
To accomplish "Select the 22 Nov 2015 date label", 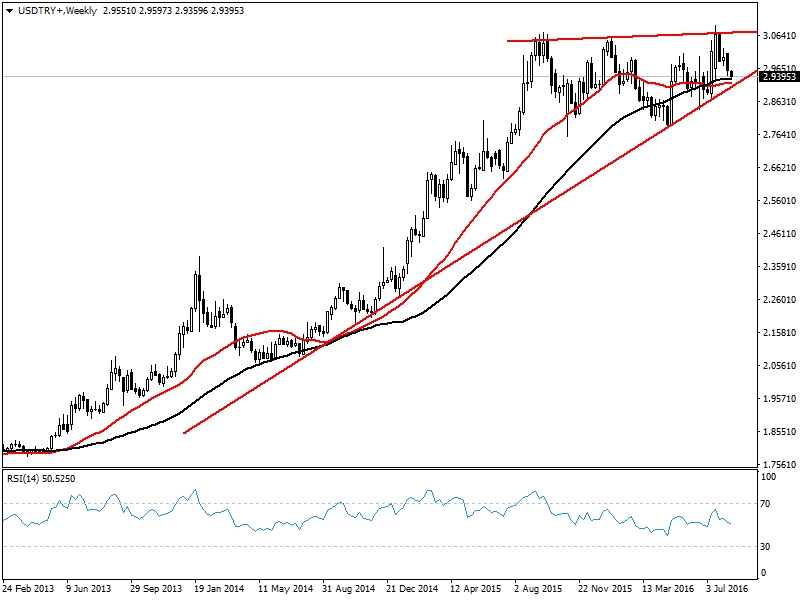I will point(605,588).
